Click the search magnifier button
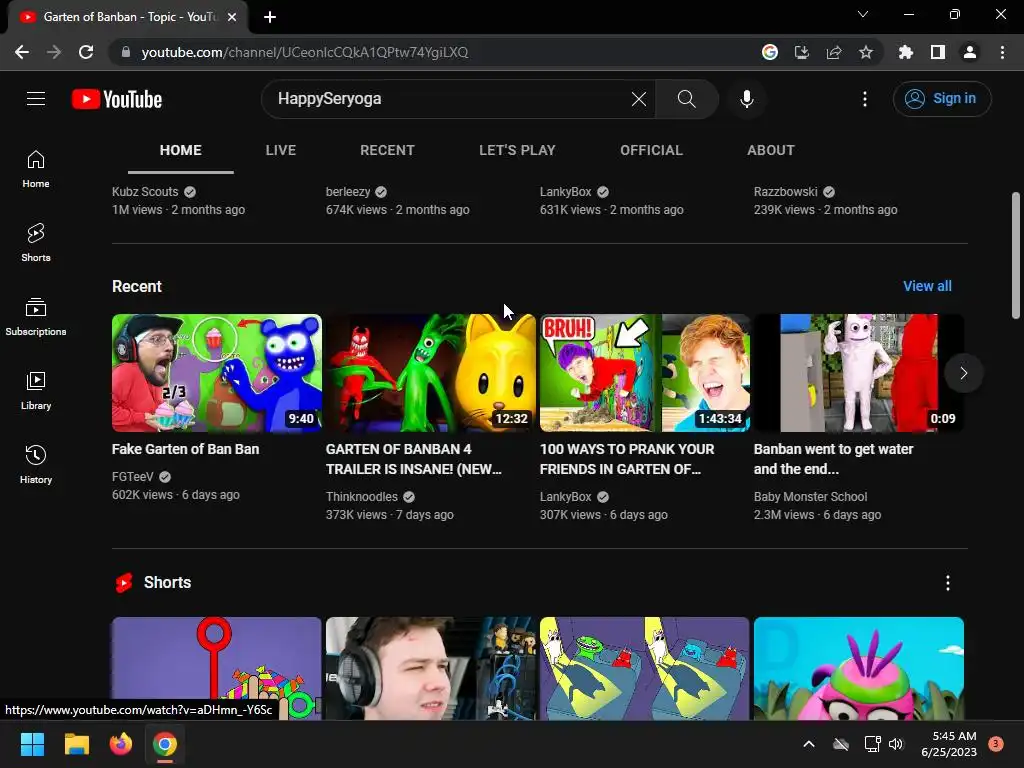This screenshot has height=768, width=1024. click(x=686, y=99)
